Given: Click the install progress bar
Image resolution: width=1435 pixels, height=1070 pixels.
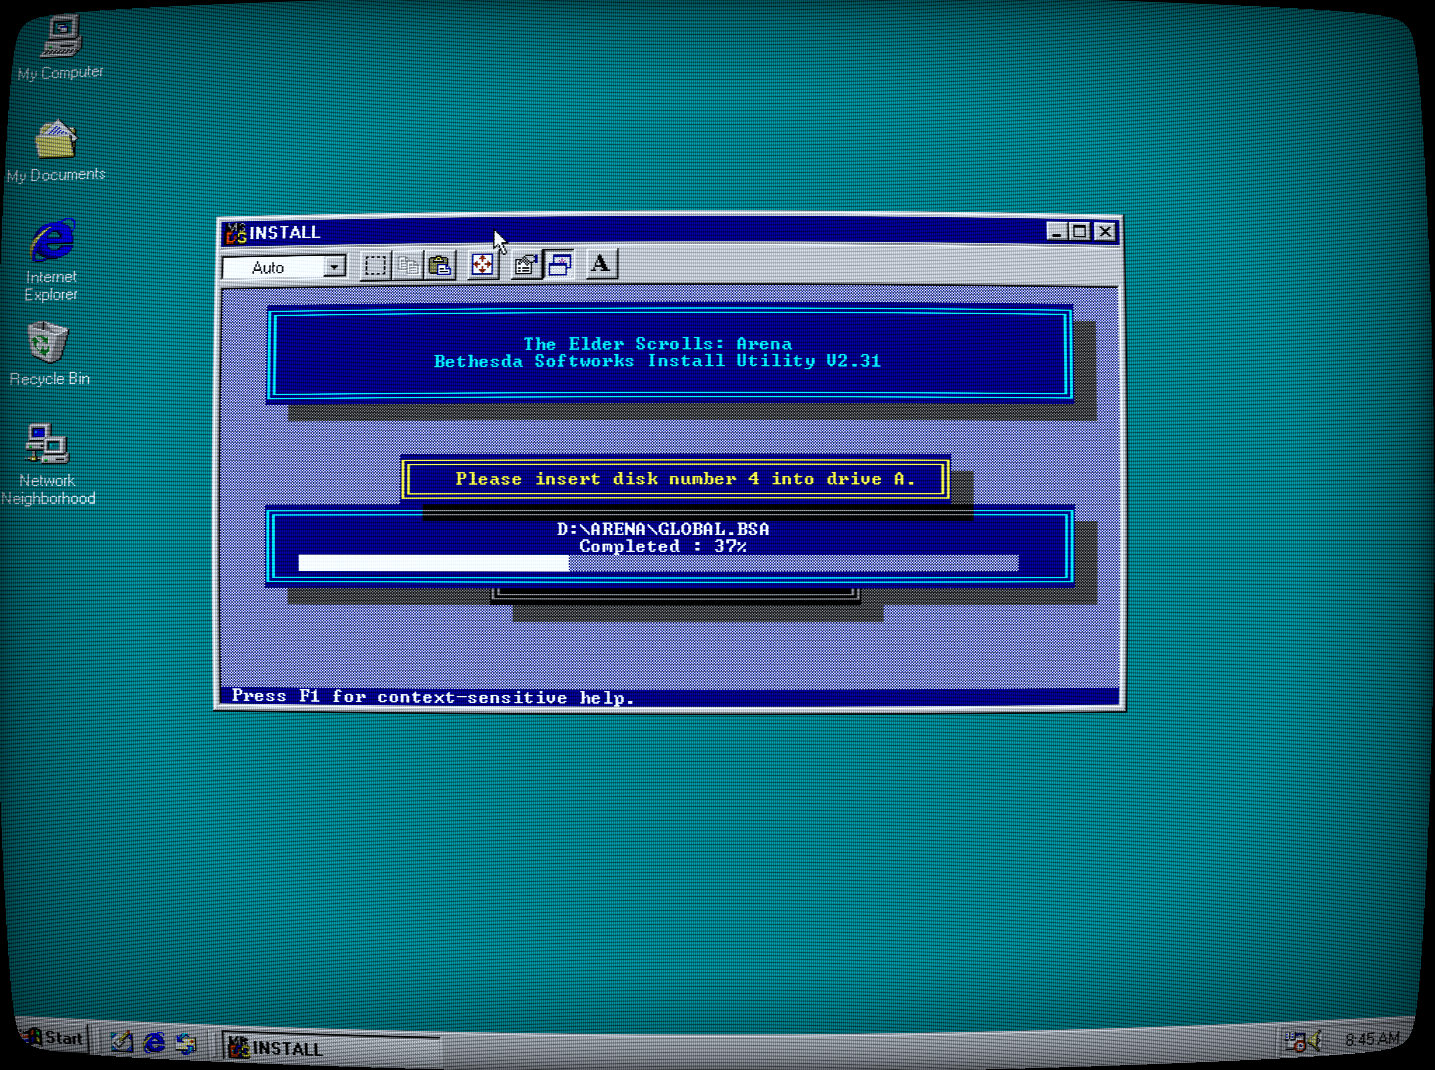Looking at the screenshot, I should click(x=658, y=563).
